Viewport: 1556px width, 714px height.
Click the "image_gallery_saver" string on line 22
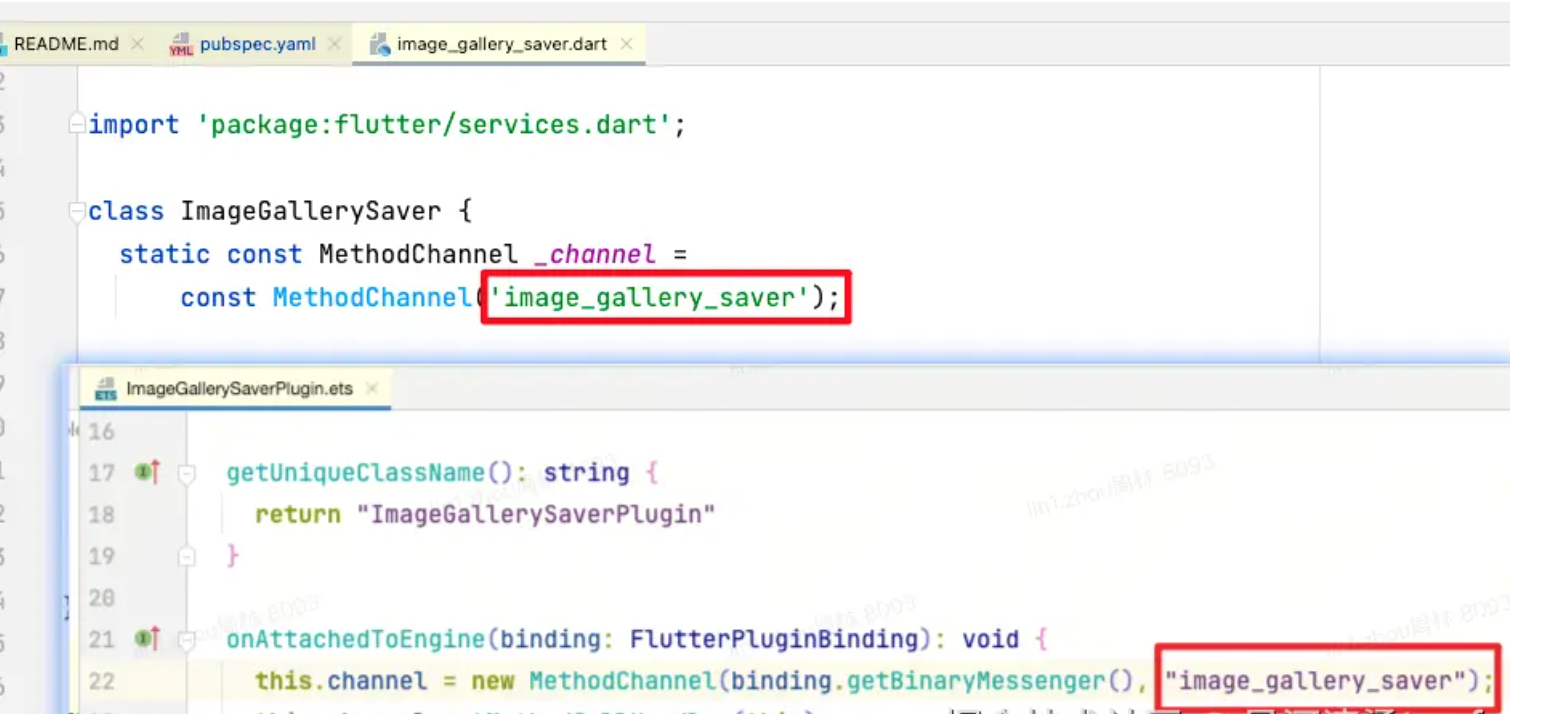(1314, 682)
